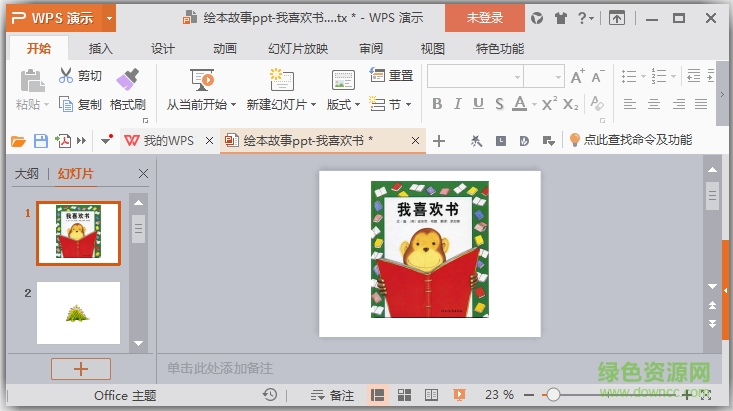Cut selection with the scissors icon

66,75
